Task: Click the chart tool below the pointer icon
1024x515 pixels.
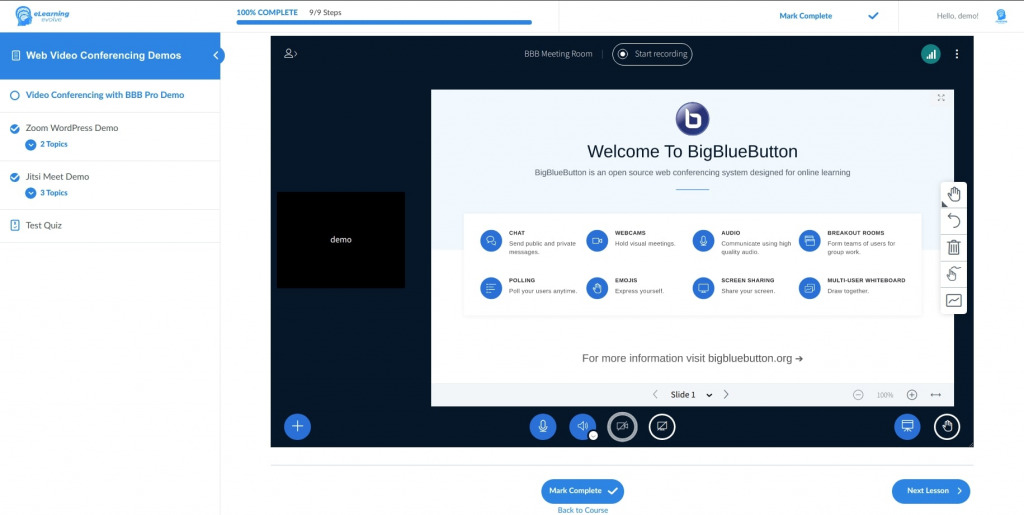Action: point(953,300)
